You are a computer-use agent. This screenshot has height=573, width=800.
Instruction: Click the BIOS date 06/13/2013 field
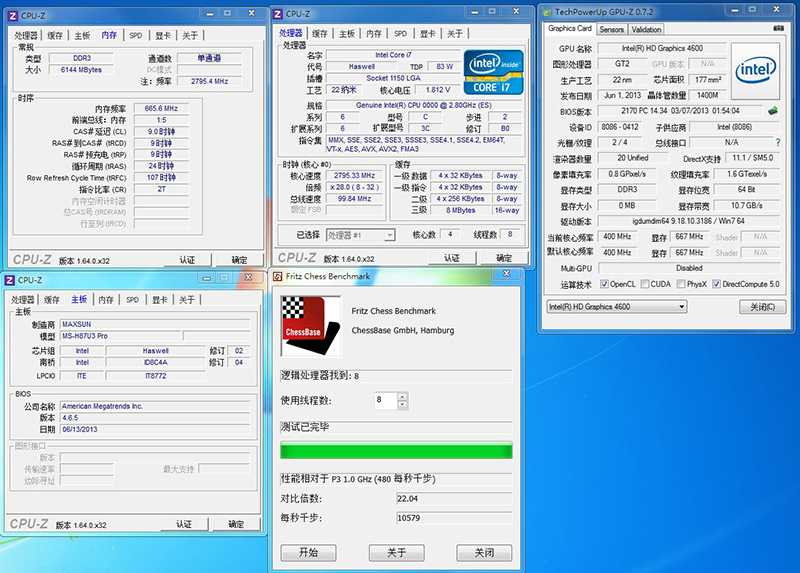155,429
